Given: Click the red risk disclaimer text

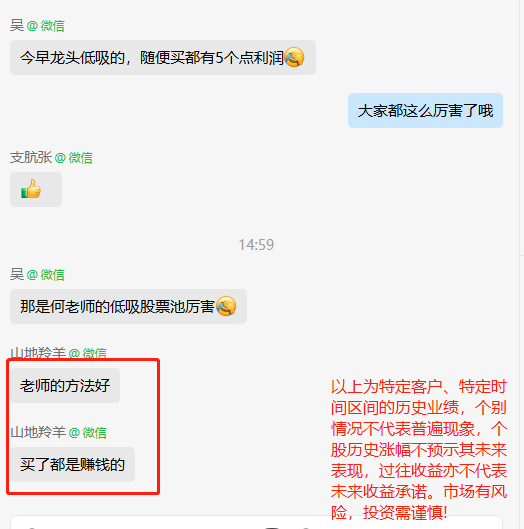Looking at the screenshot, I should pos(418,449).
